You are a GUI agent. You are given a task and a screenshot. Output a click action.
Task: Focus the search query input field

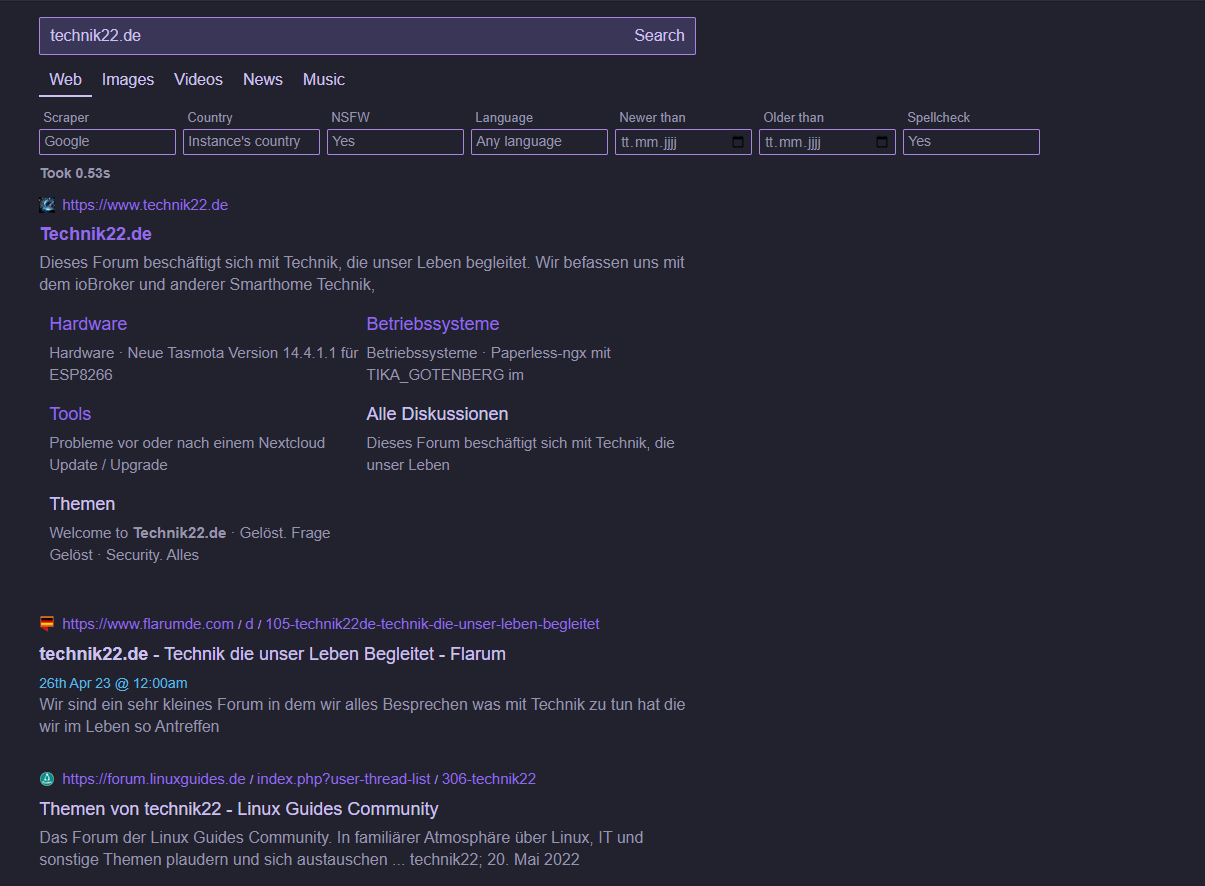[332, 36]
